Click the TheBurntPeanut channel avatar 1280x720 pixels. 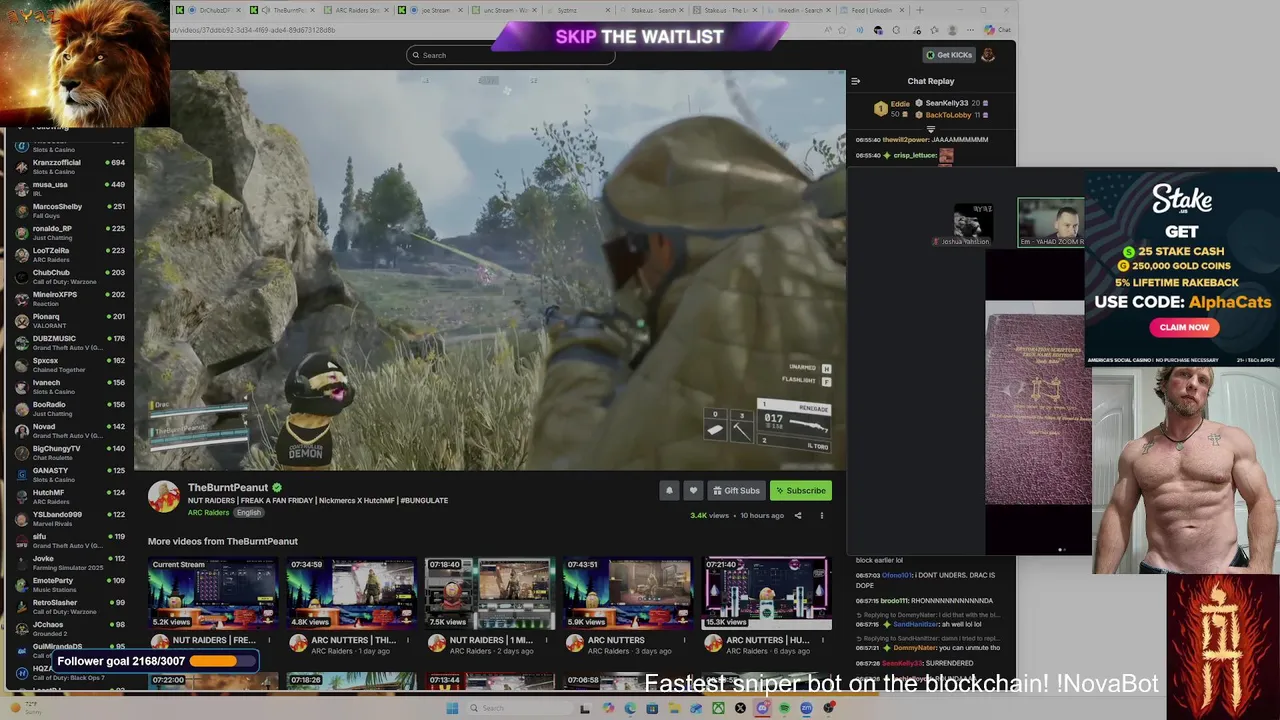coord(164,496)
